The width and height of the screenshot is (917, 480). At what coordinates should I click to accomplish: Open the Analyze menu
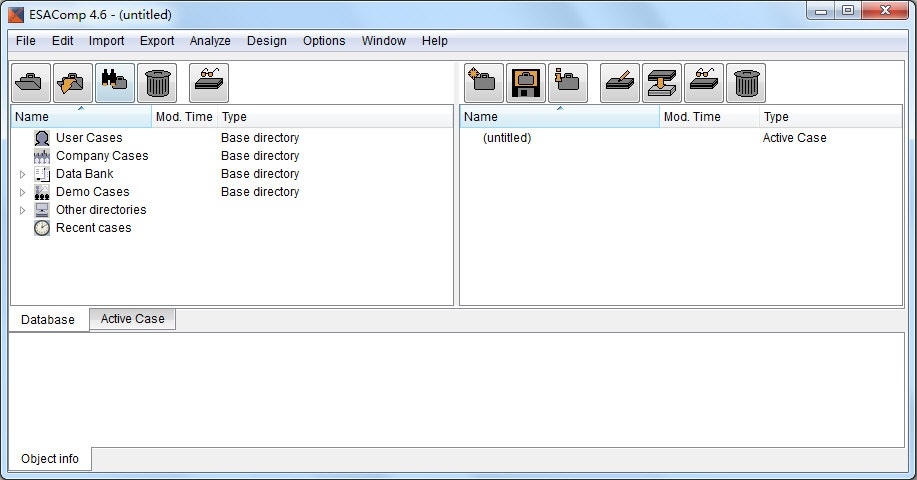(x=210, y=41)
